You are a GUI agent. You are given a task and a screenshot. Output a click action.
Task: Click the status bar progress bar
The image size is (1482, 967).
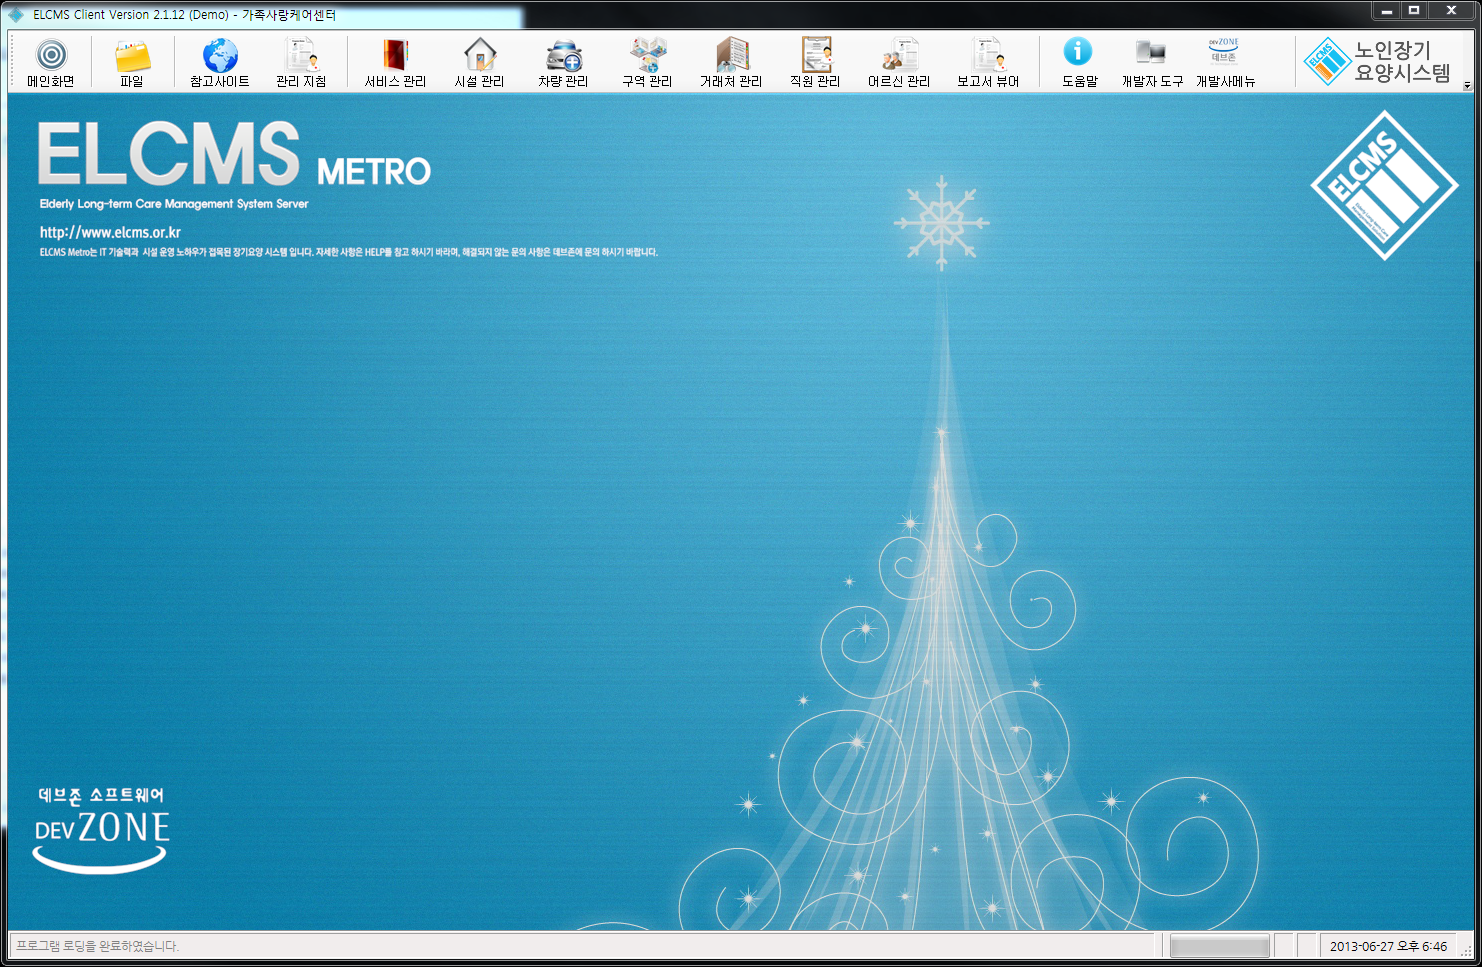[1219, 946]
